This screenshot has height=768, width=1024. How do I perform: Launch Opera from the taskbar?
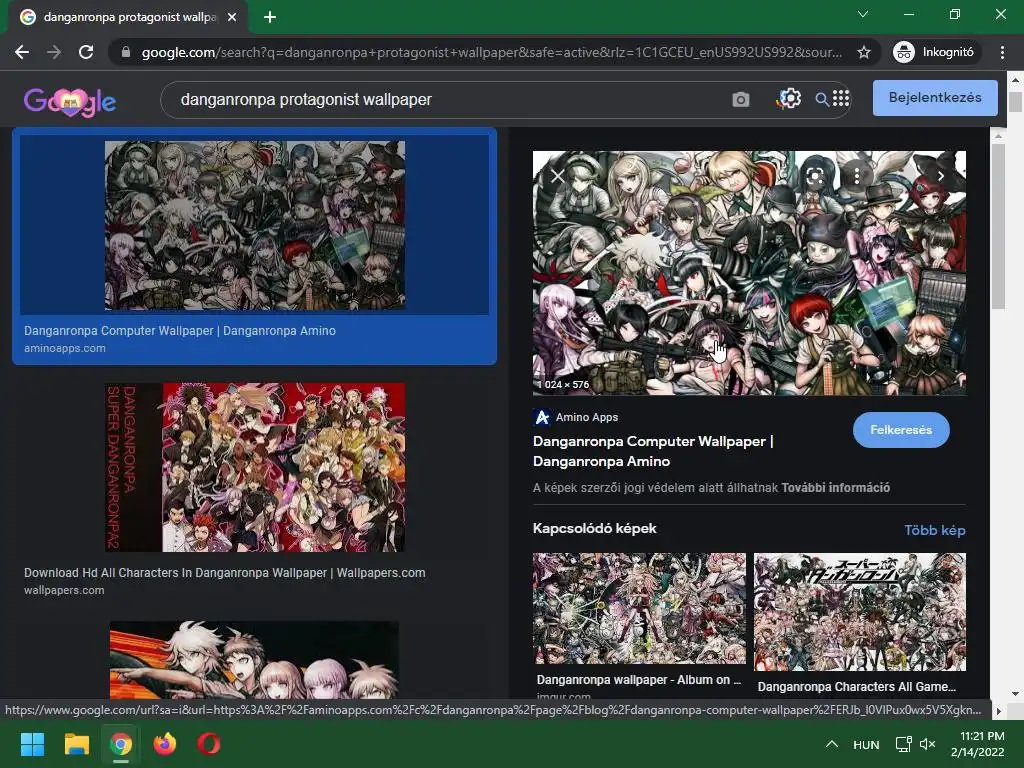tap(209, 744)
